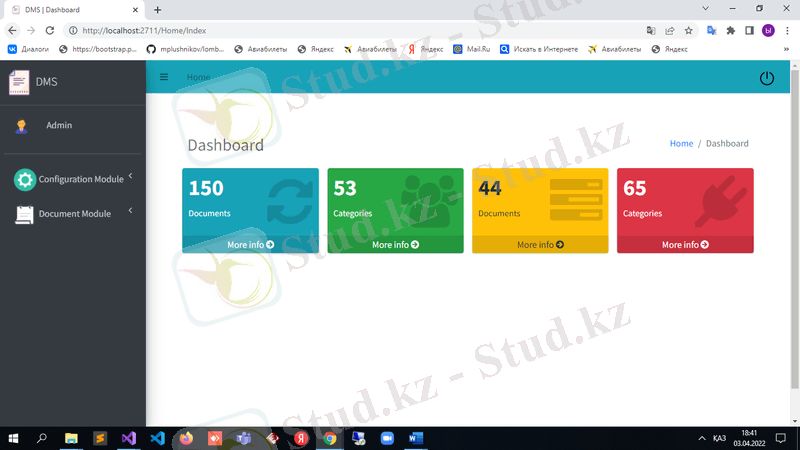Viewport: 800px width, 450px height.
Task: Click Home breadcrumb link
Action: (x=681, y=143)
